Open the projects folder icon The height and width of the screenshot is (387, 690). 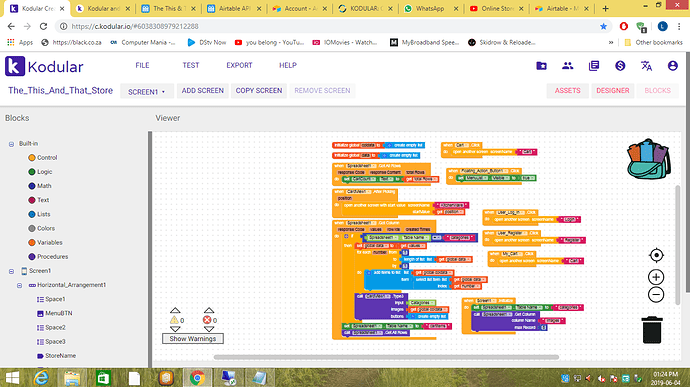pos(541,66)
